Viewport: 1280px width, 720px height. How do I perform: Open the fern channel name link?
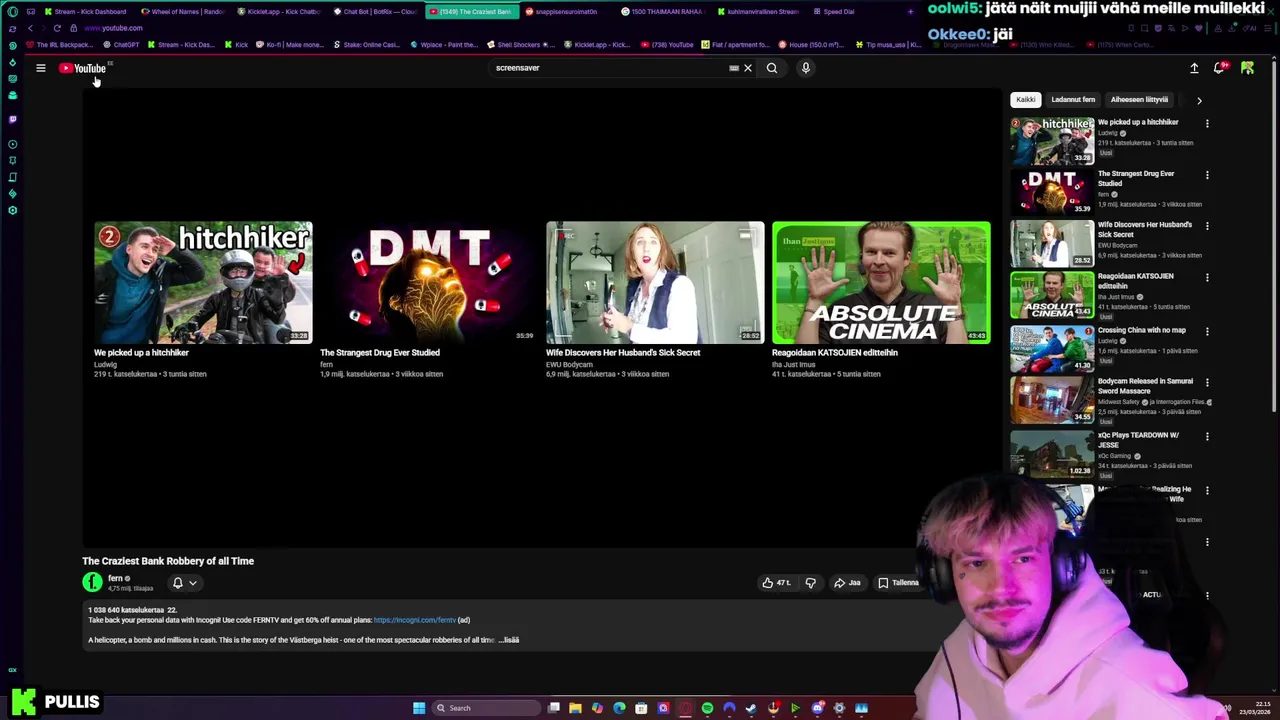[115, 578]
